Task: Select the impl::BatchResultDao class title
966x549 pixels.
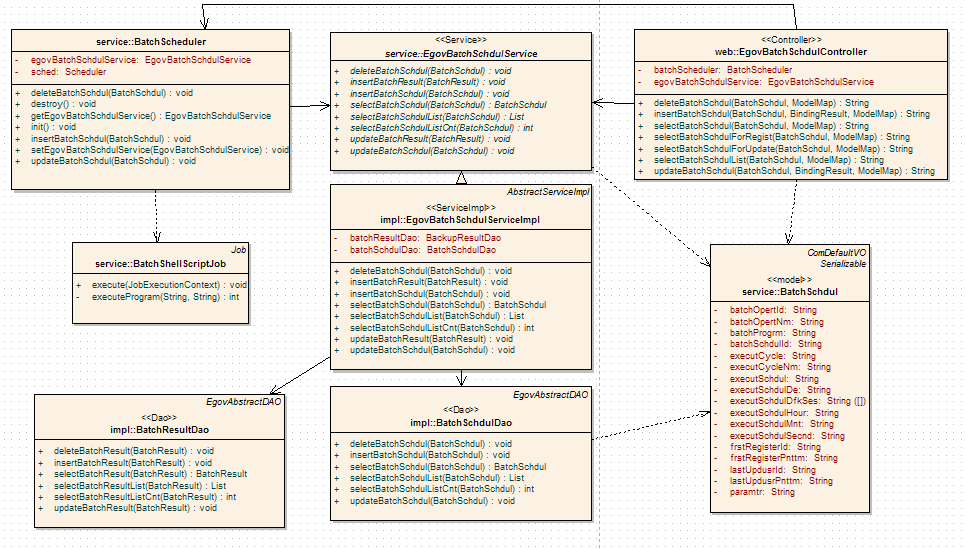Action: click(160, 429)
